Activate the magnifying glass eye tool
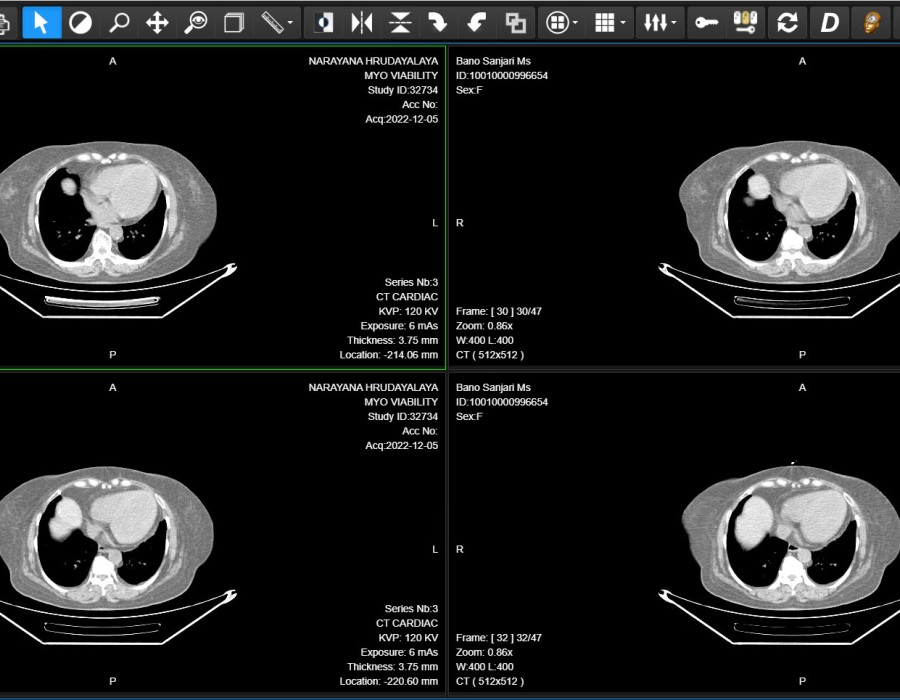The height and width of the screenshot is (700, 900). pos(196,22)
